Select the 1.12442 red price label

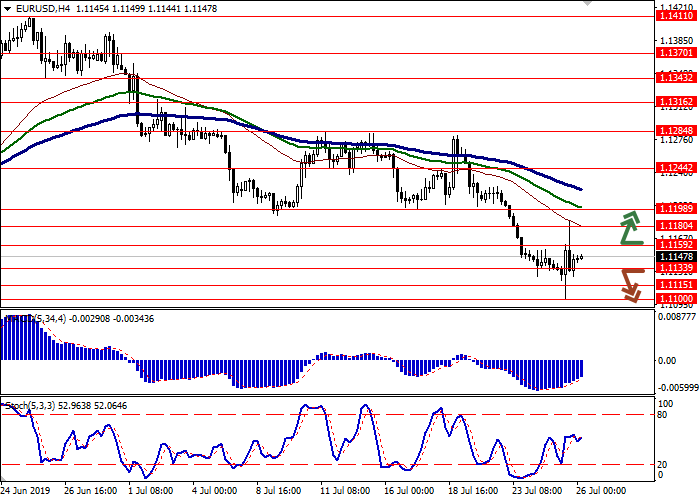[676, 168]
